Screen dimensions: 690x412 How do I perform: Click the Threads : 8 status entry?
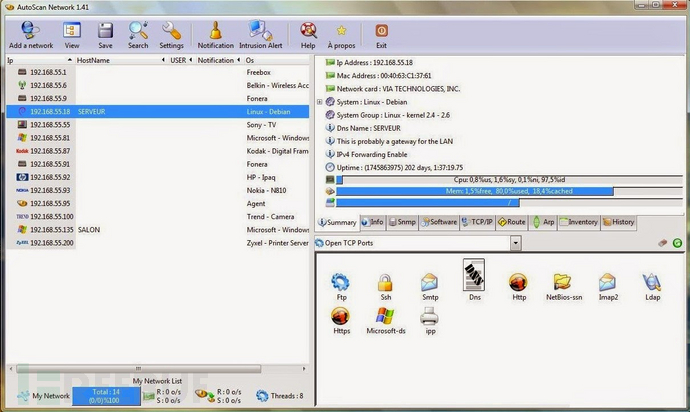point(280,396)
